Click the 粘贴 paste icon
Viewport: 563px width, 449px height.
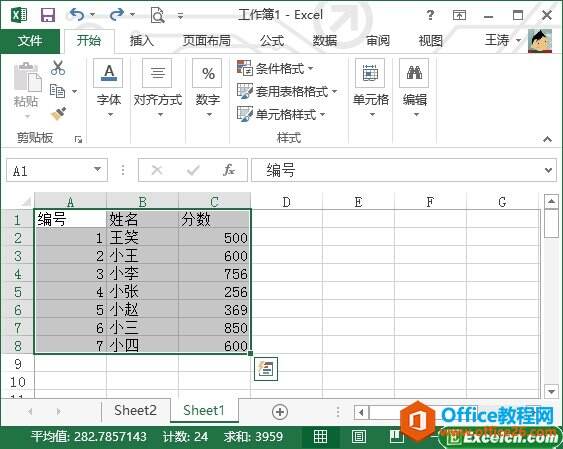pyautogui.click(x=27, y=77)
